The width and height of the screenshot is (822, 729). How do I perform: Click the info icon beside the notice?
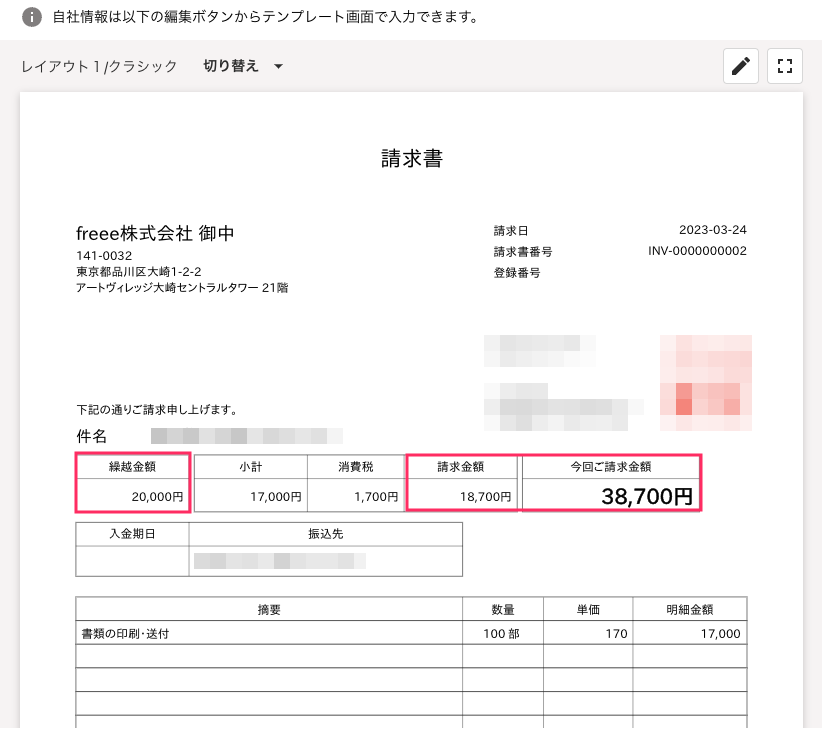click(x=31, y=17)
